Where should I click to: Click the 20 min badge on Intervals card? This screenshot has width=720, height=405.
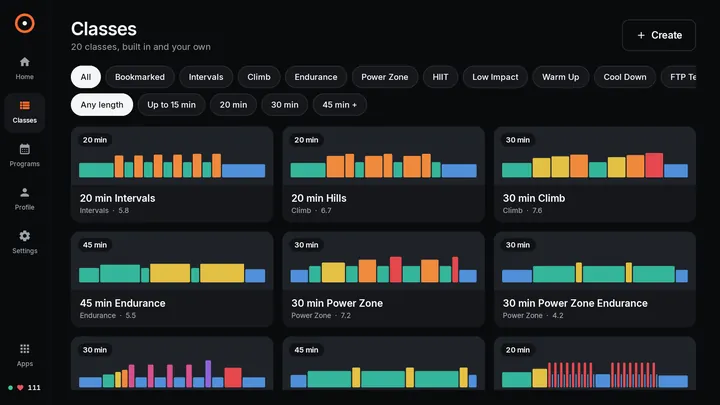pyautogui.click(x=95, y=140)
